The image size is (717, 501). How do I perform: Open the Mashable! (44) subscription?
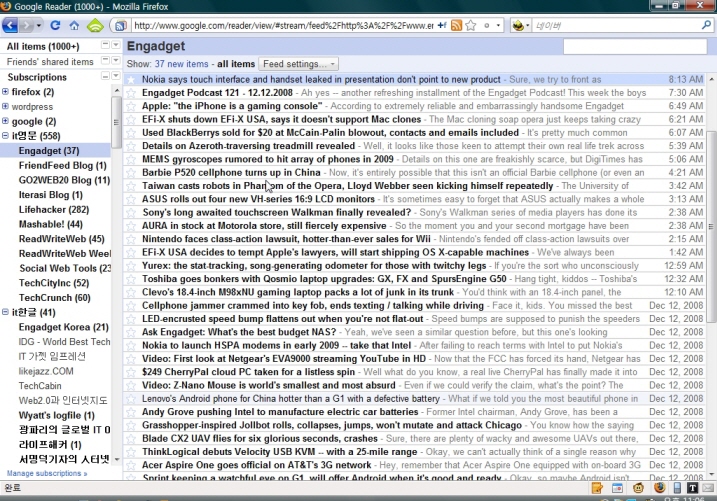[x=50, y=224]
